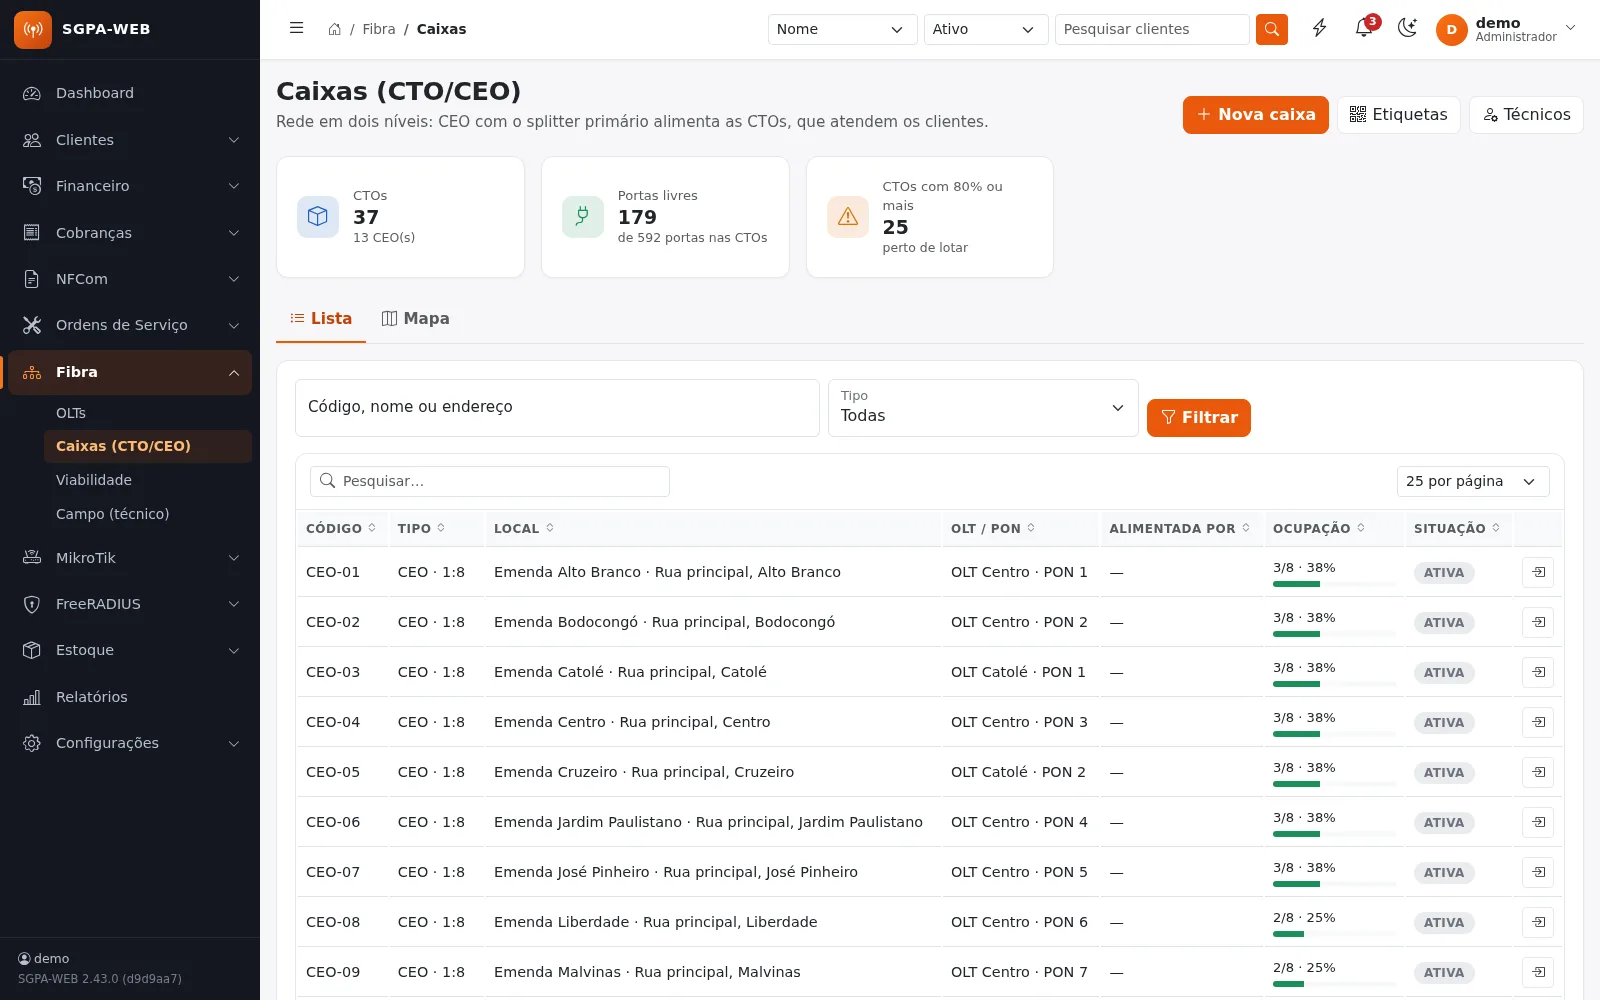Click the orange search magnifier button

[1272, 29]
